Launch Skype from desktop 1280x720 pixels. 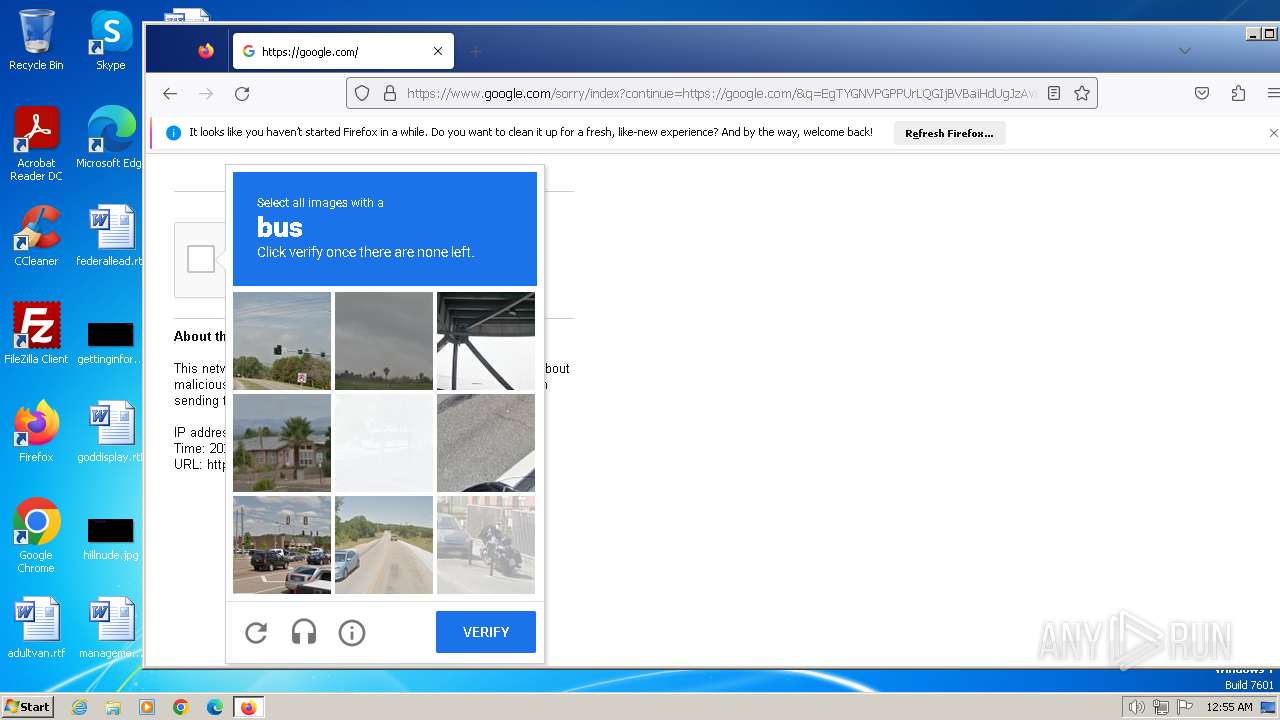pyautogui.click(x=111, y=40)
